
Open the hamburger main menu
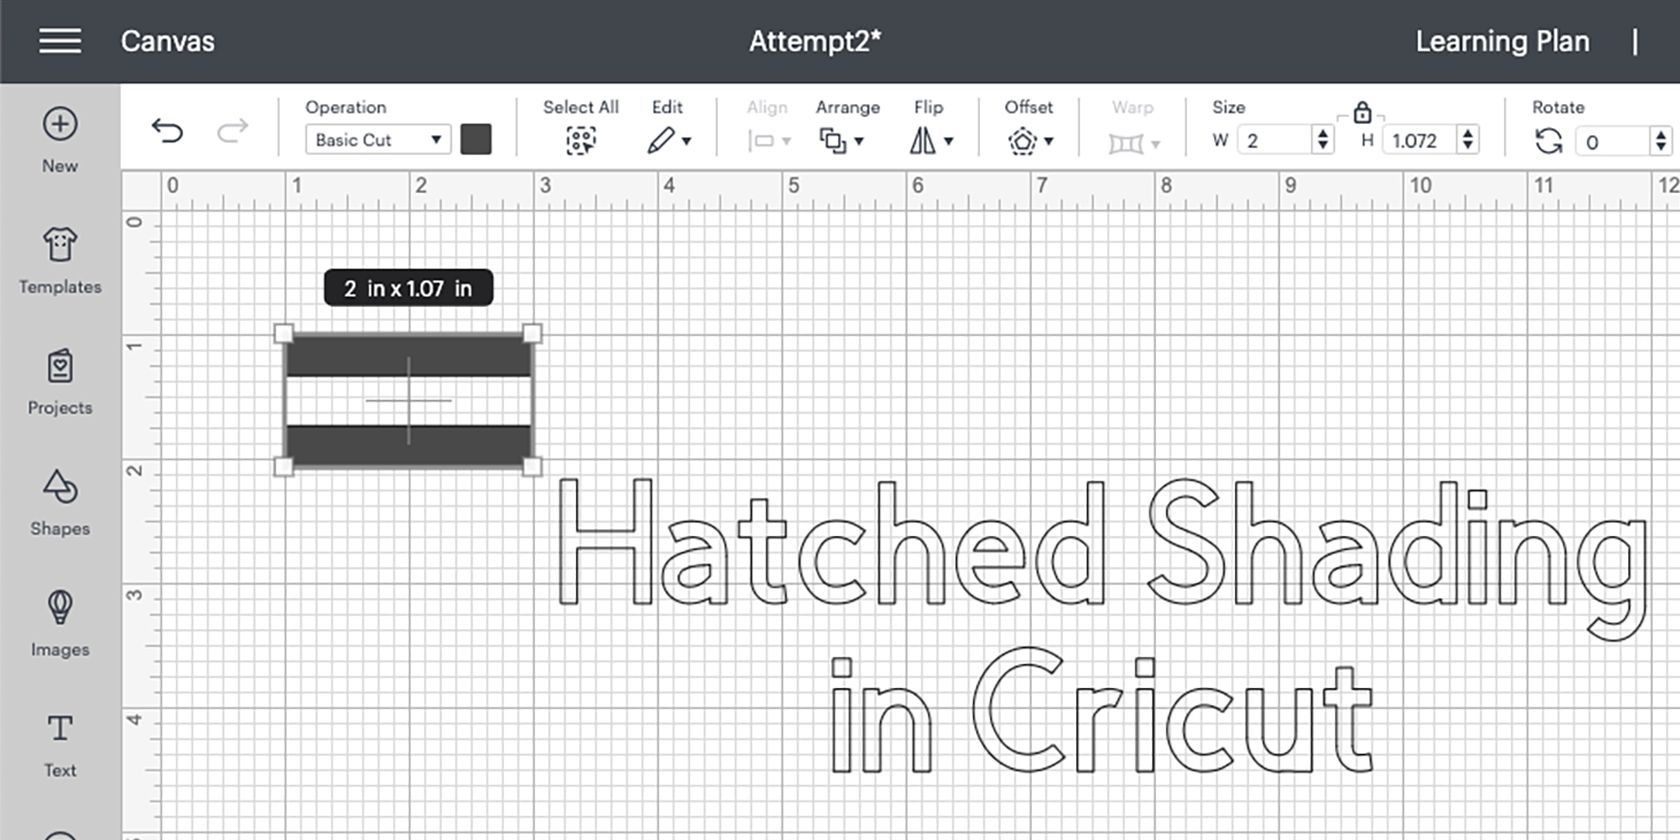60,41
